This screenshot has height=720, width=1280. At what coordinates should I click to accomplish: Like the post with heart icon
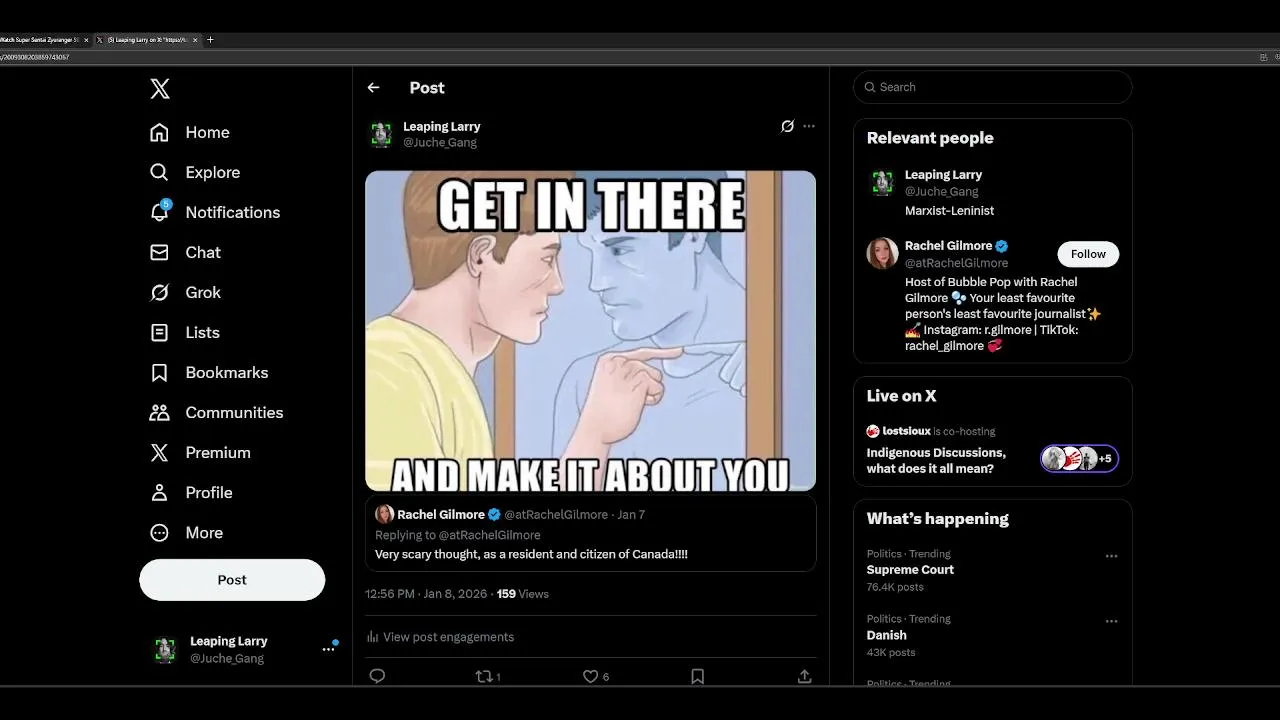(x=591, y=676)
